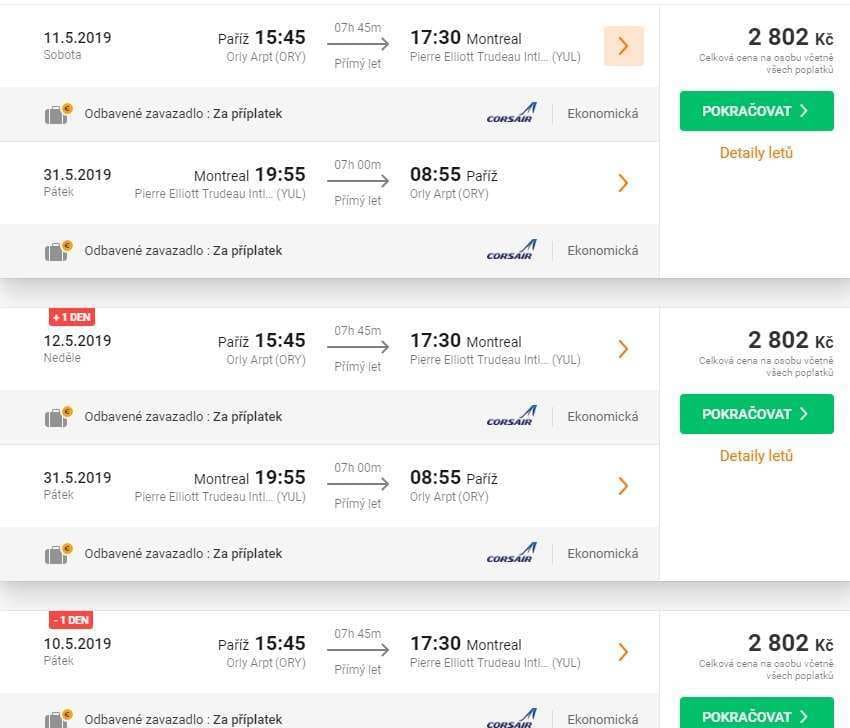
Task: Expand the second 31.5.2019 return flight chevron
Action: [x=623, y=486]
